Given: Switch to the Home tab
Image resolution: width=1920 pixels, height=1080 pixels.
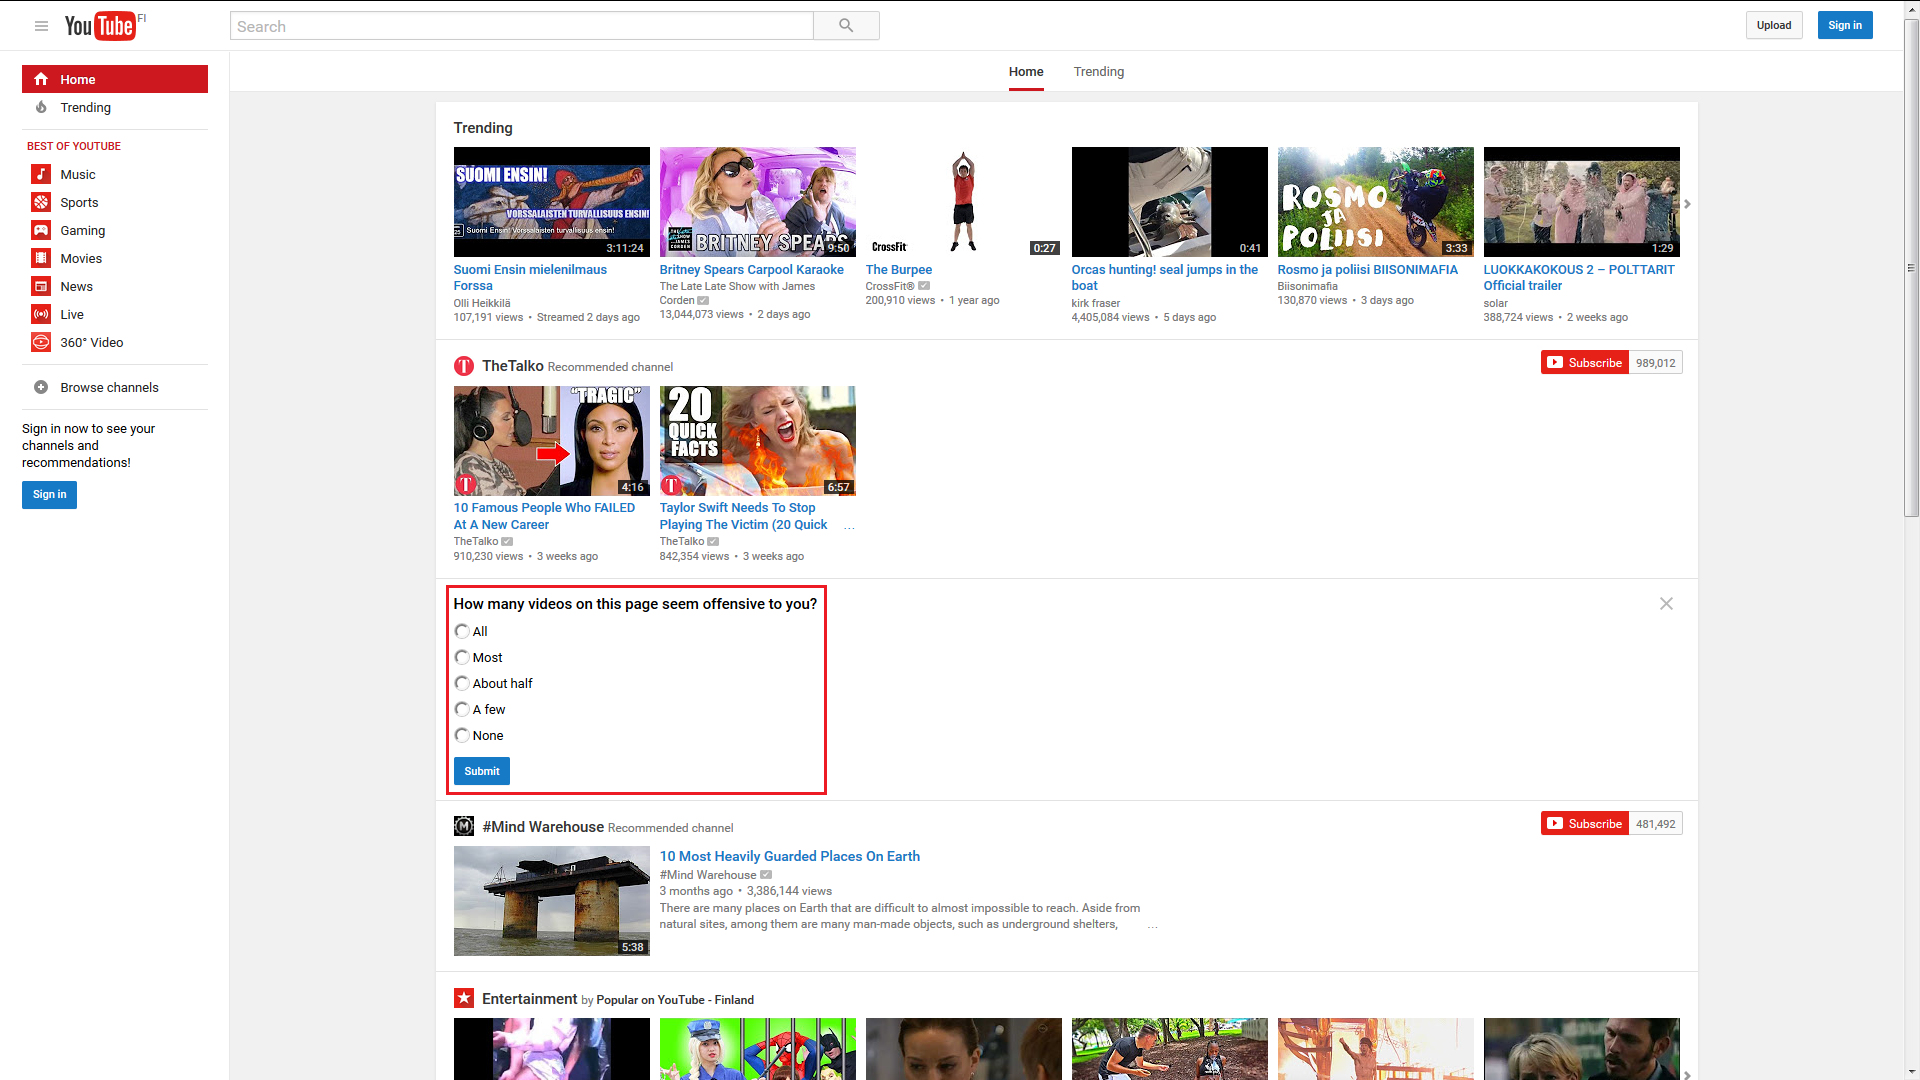Looking at the screenshot, I should (1026, 72).
